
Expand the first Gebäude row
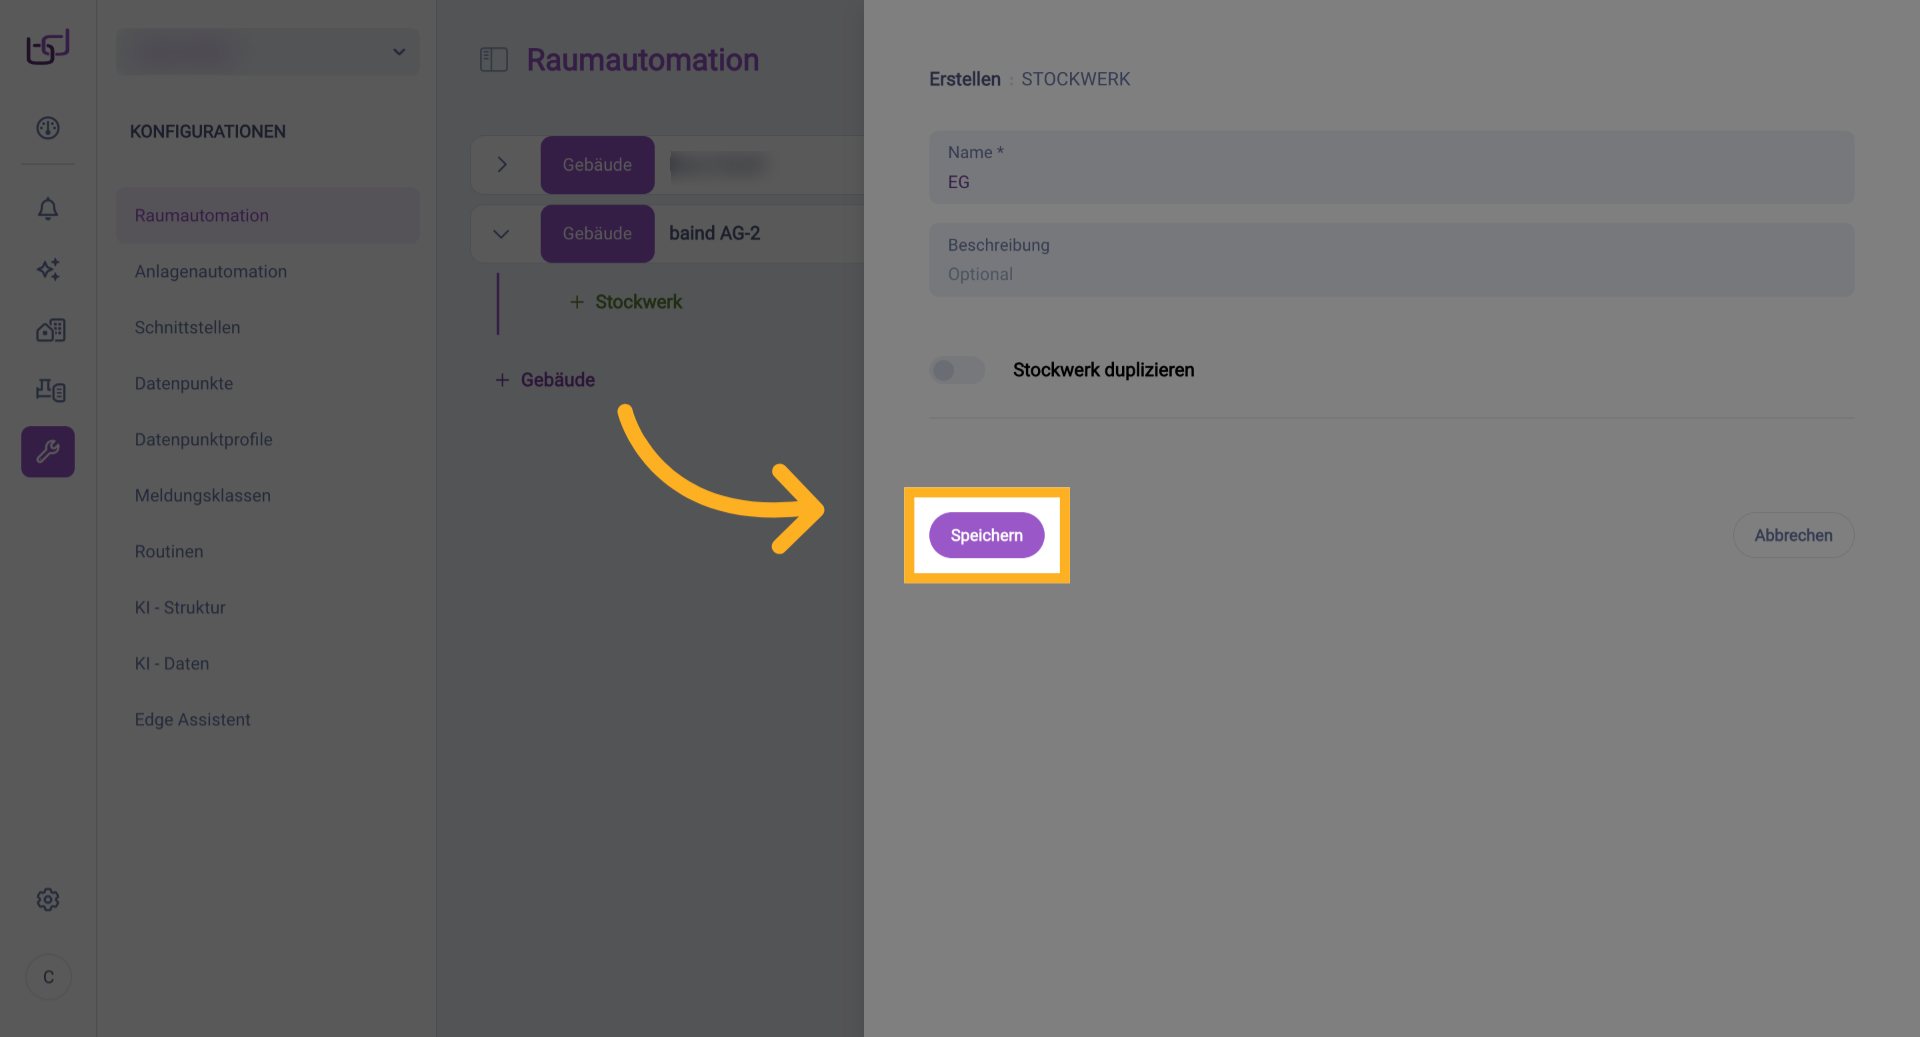pyautogui.click(x=502, y=164)
